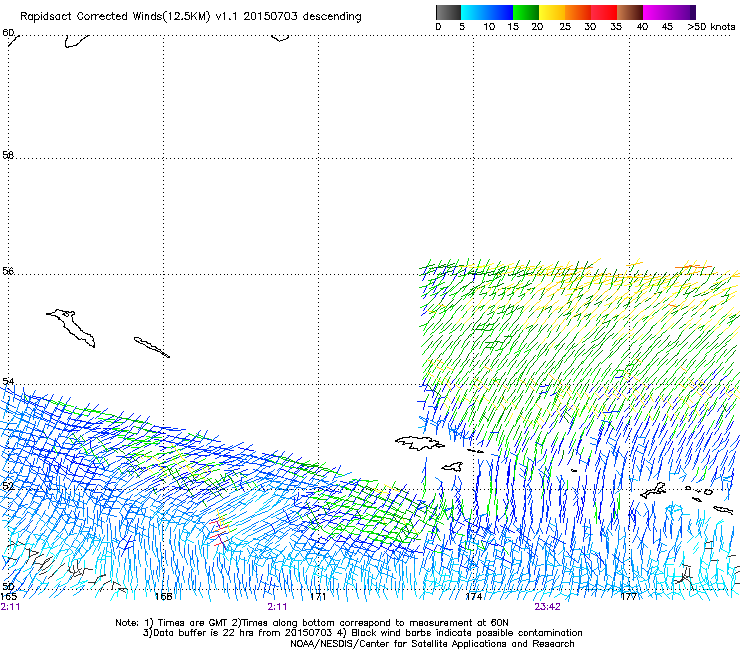The image size is (740, 650).
Task: Click the '56' latitude label
Action: pyautogui.click(x=8, y=271)
